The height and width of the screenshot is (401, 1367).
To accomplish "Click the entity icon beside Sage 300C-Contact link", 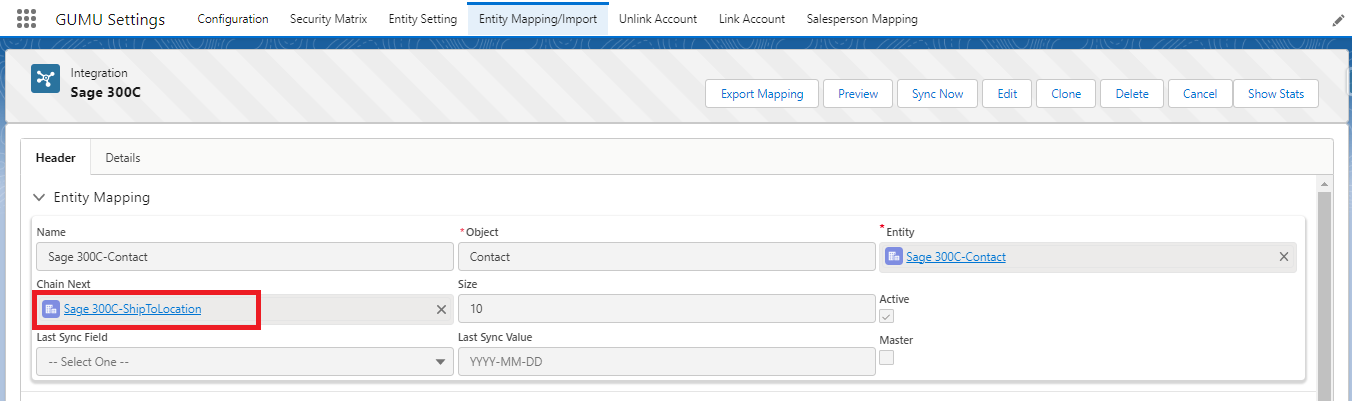I will click(894, 257).
